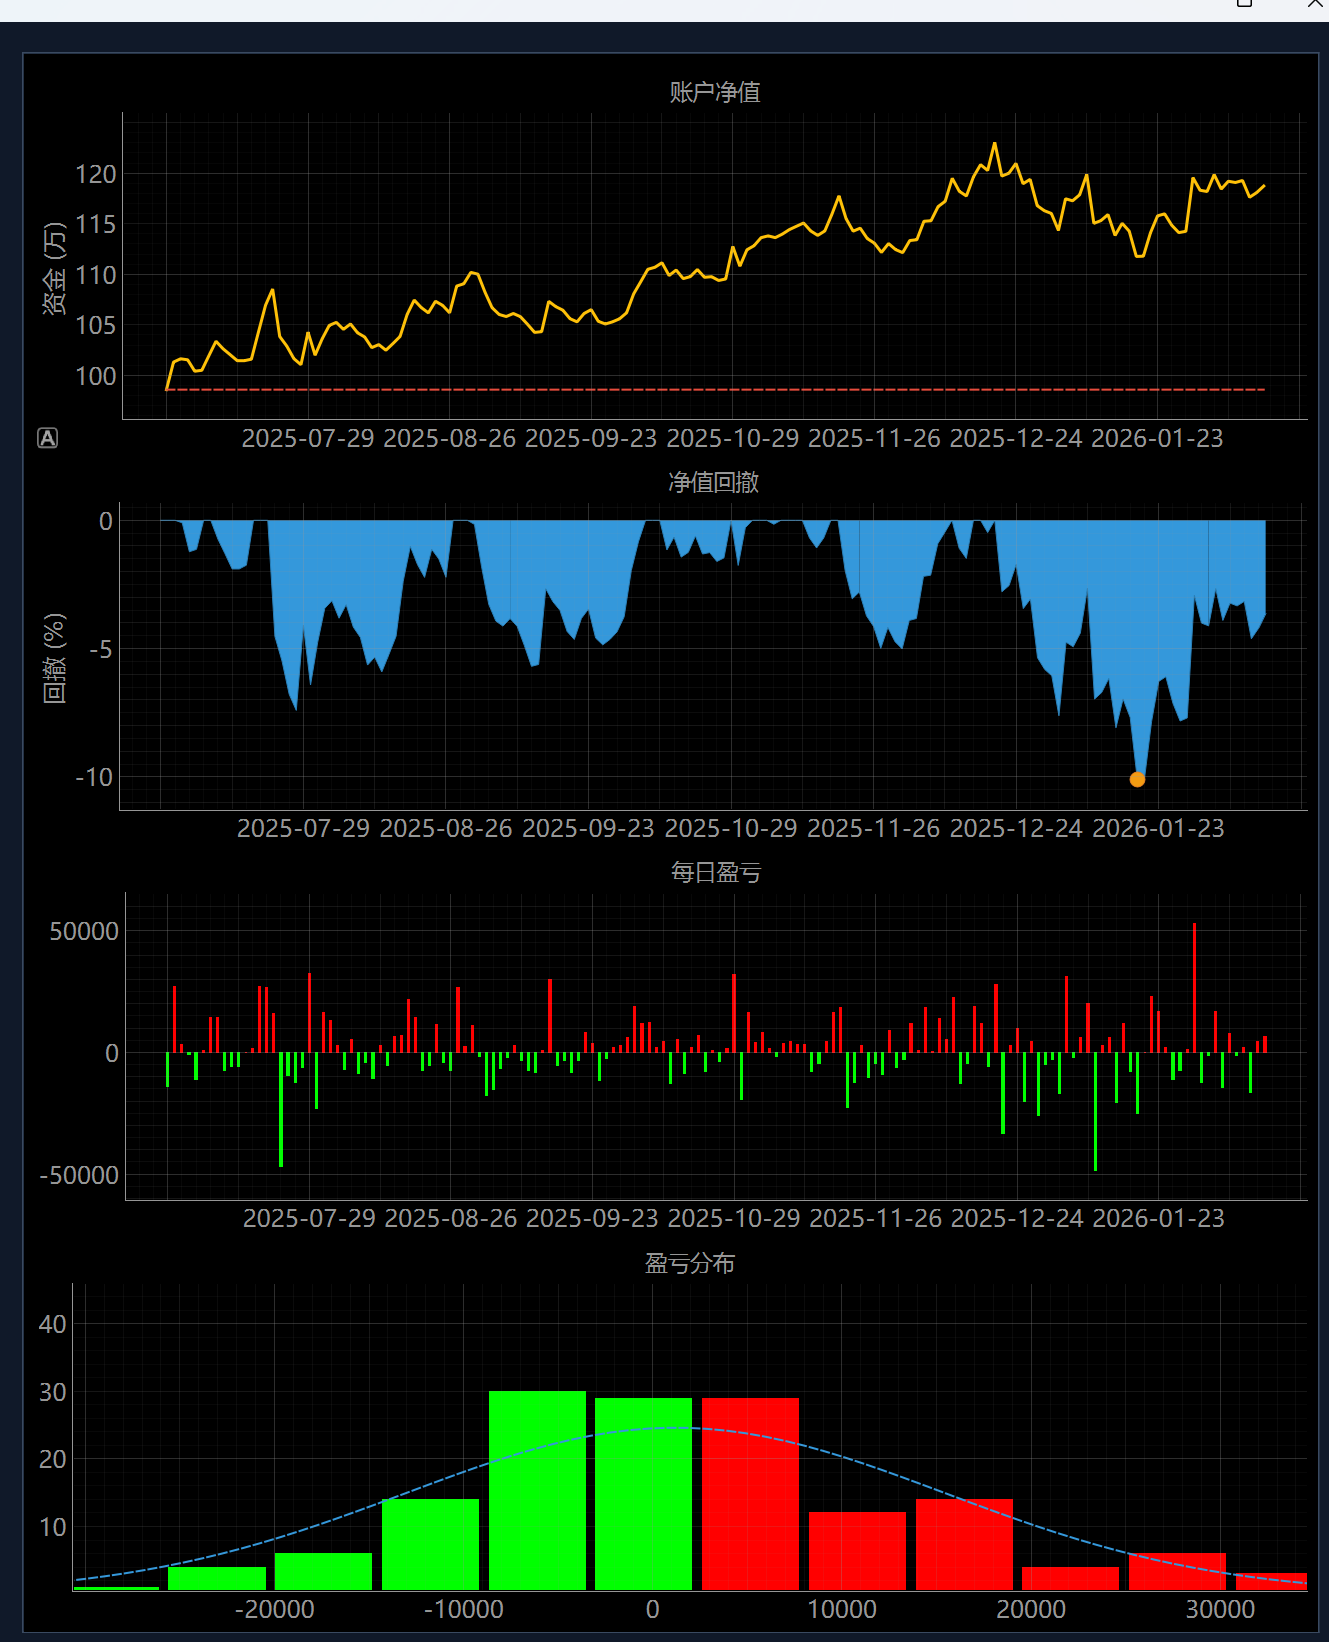Click the 每日盈亏 chart title
This screenshot has width=1329, height=1642.
point(715,873)
